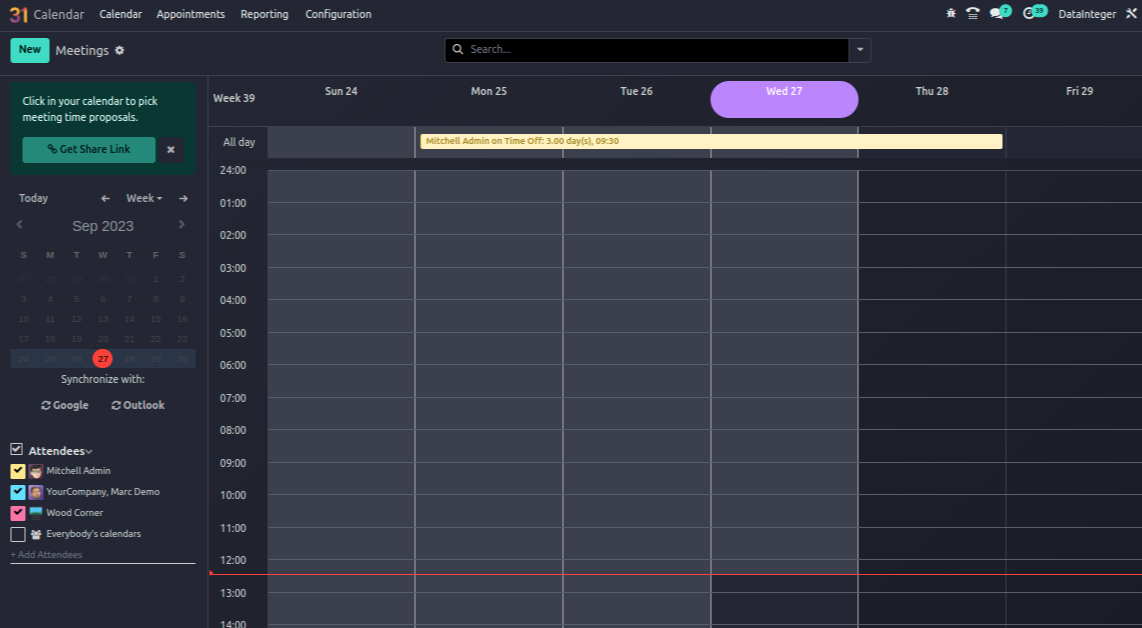Toggle the Attendees master checkbox
Viewport: 1142px width, 628px height.
(16, 450)
